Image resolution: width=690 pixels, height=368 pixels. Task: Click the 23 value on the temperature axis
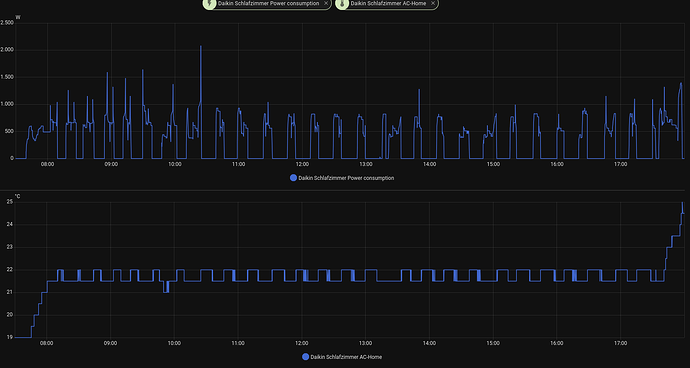click(x=11, y=247)
